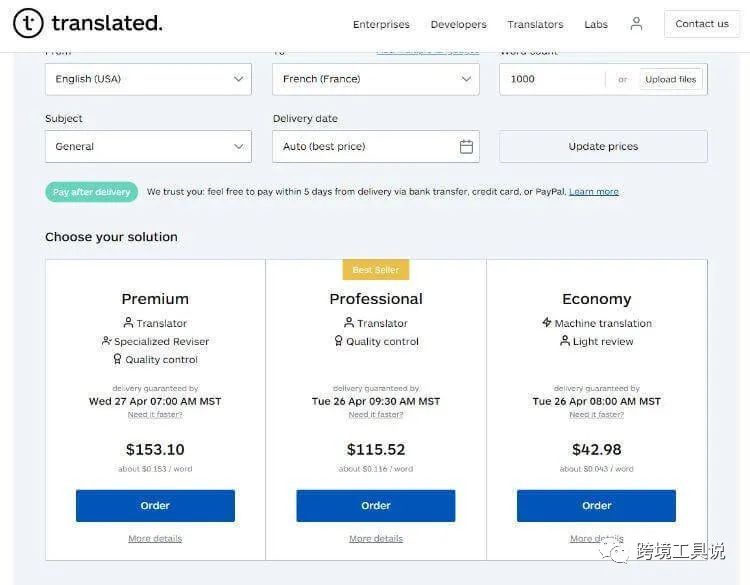Click the Upload files button
The width and height of the screenshot is (750, 585).
(670, 79)
